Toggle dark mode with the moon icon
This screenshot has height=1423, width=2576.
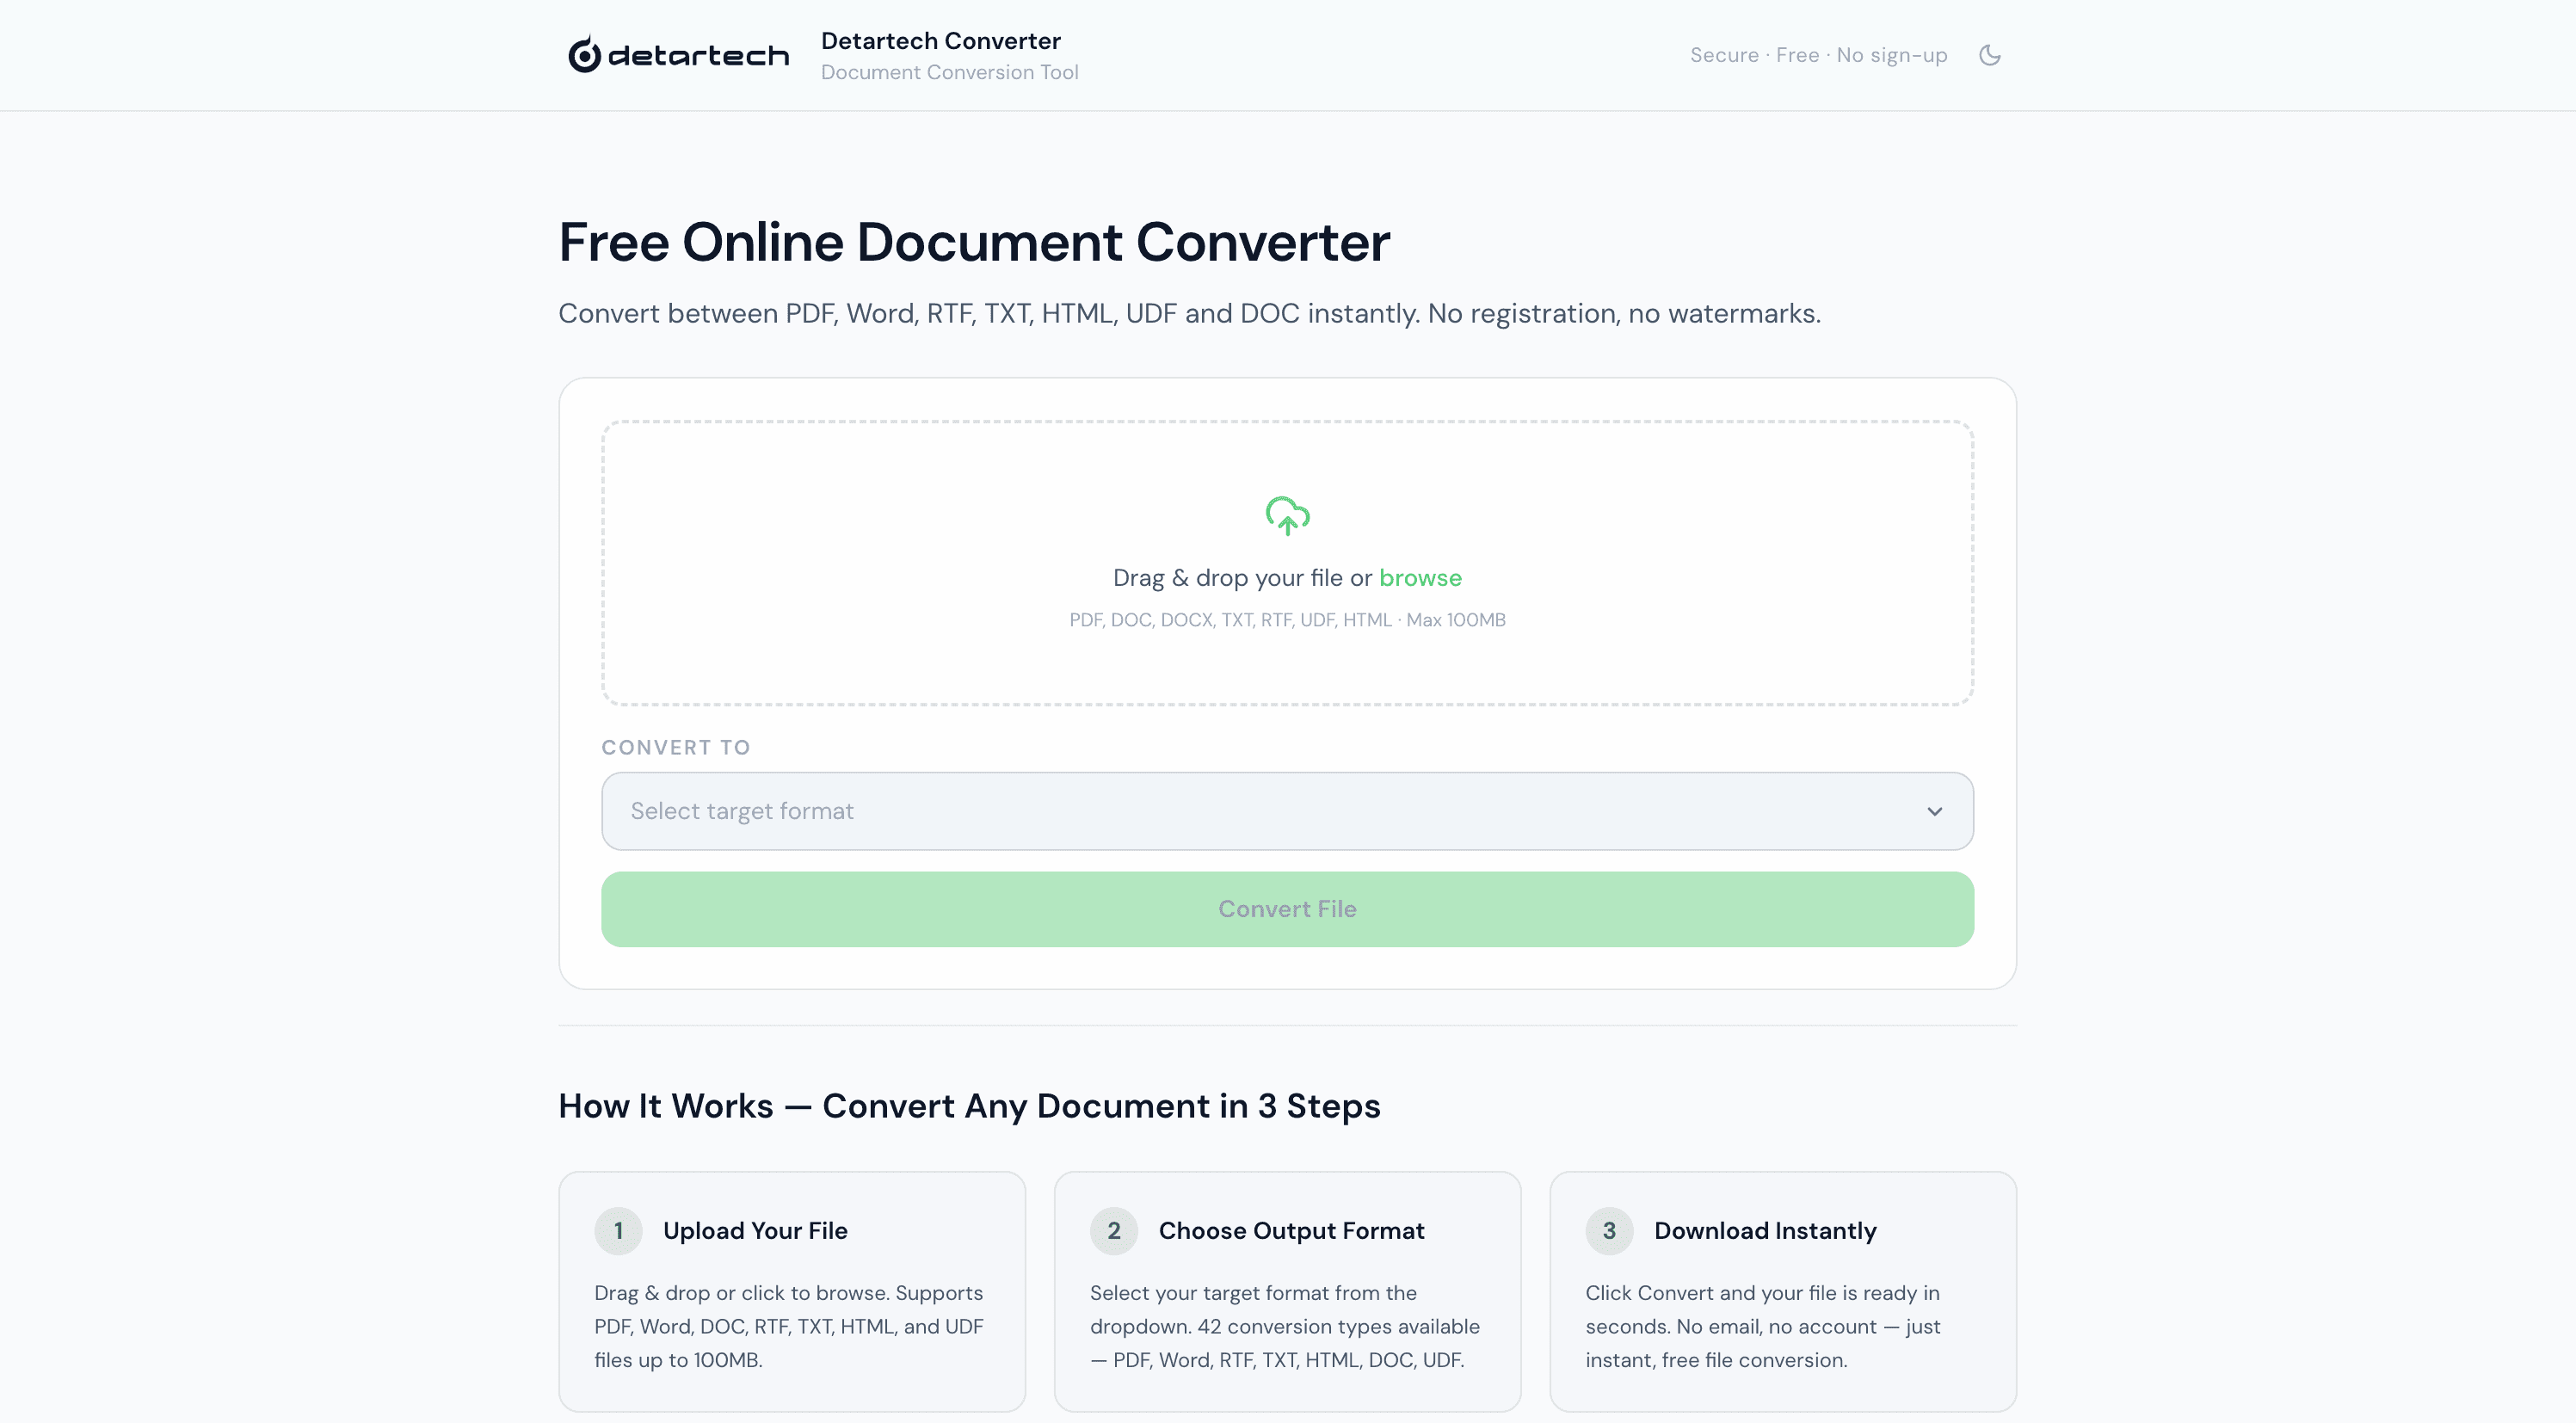pos(1989,55)
